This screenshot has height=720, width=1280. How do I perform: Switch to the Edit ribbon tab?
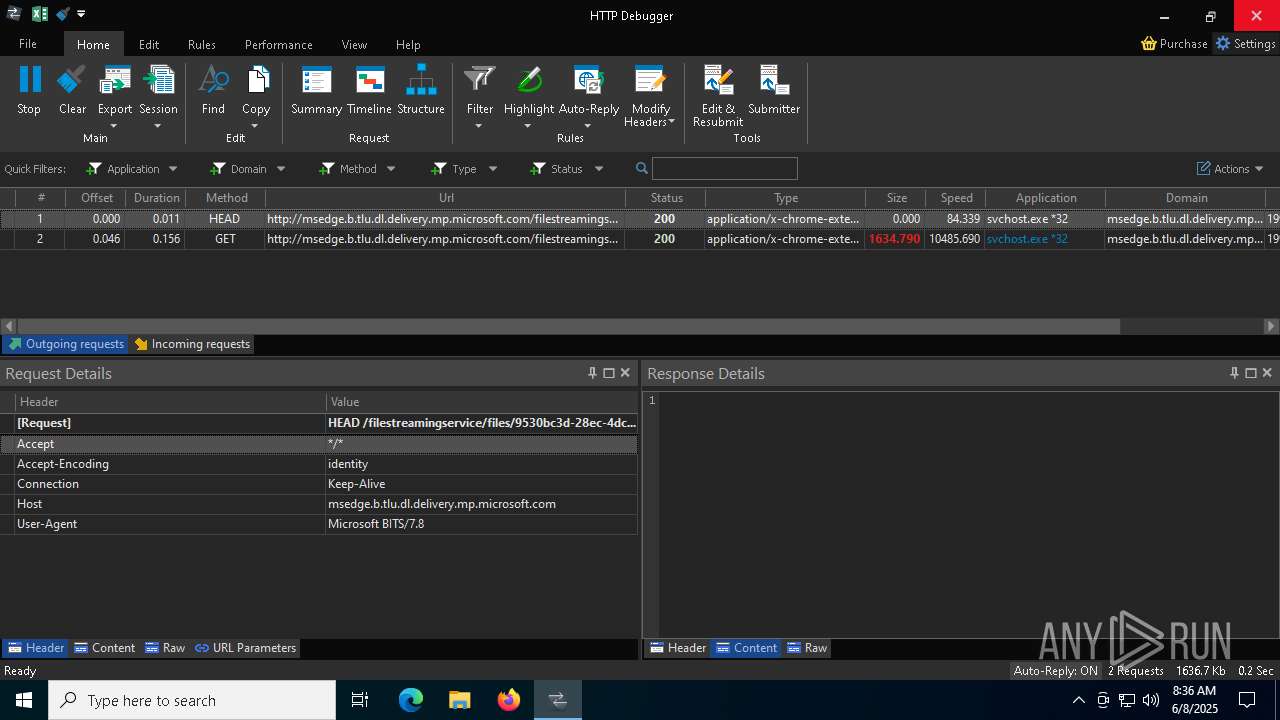pos(149,44)
